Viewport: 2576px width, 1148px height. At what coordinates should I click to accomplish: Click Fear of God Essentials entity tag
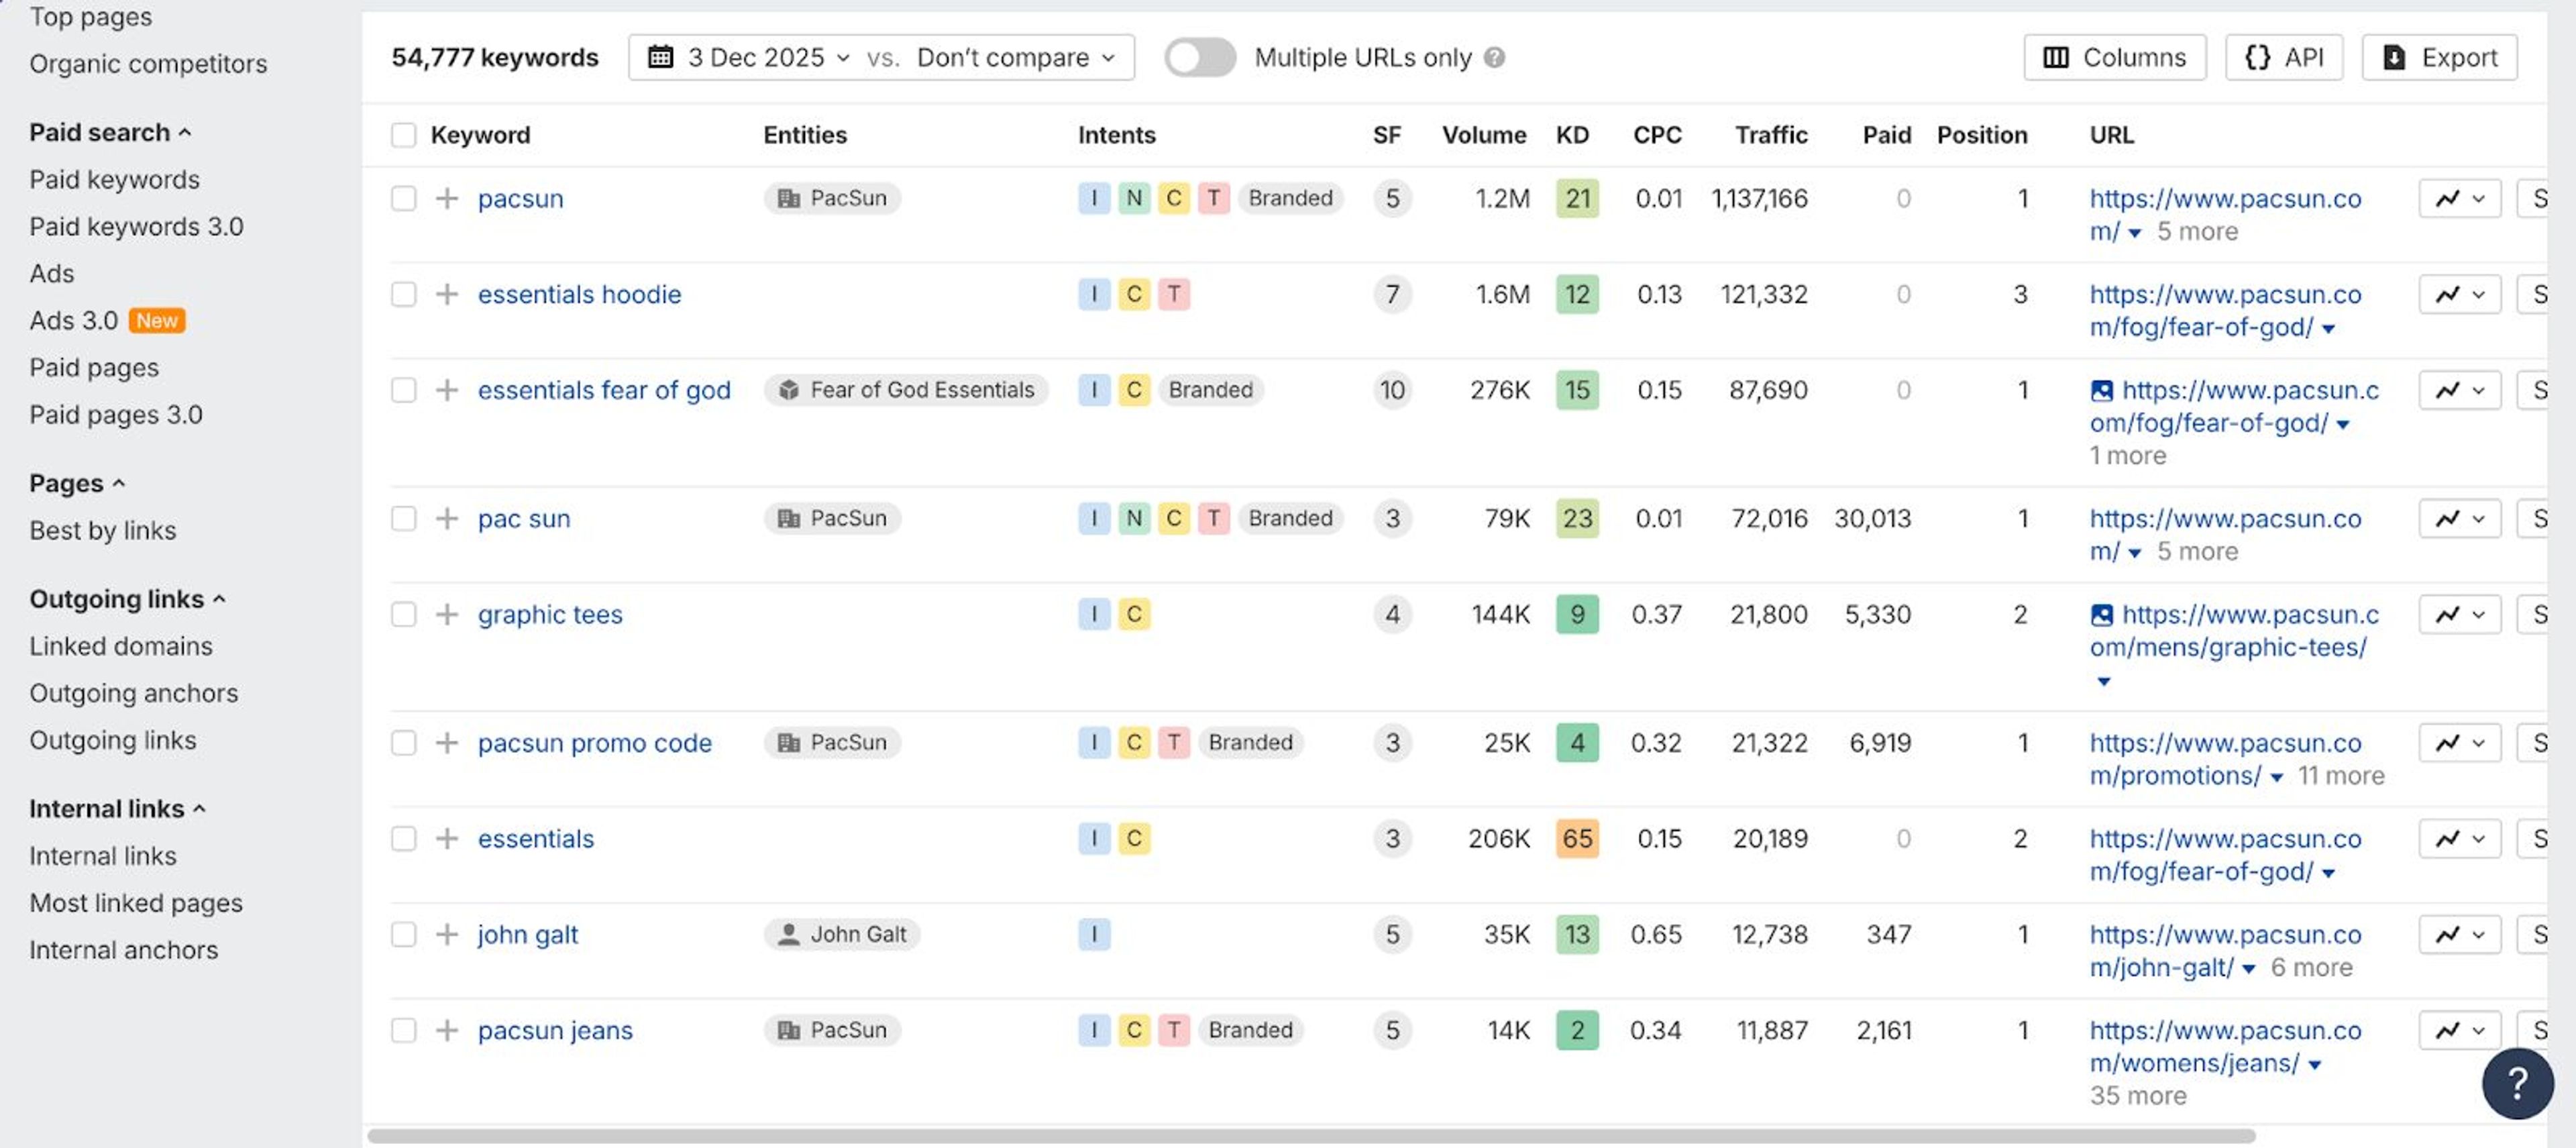pyautogui.click(x=906, y=390)
